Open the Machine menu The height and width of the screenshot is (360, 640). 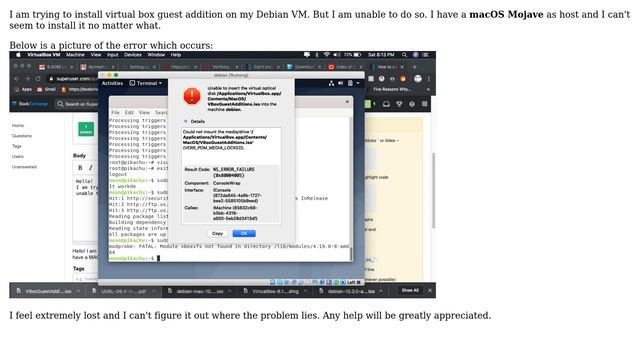(x=75, y=55)
